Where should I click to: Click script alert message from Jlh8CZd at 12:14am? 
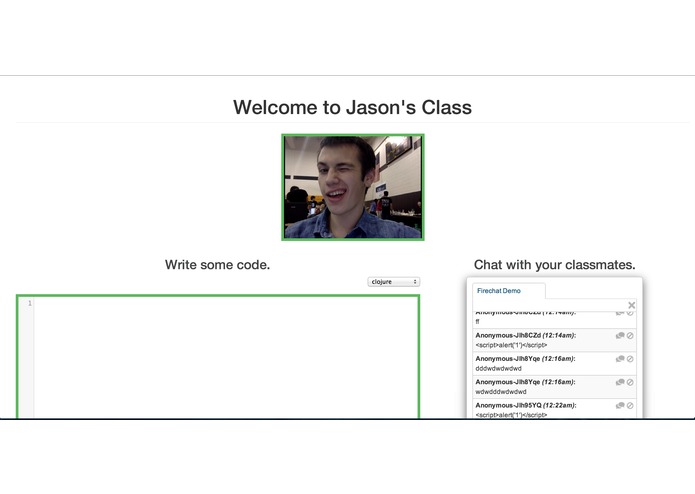point(511,345)
